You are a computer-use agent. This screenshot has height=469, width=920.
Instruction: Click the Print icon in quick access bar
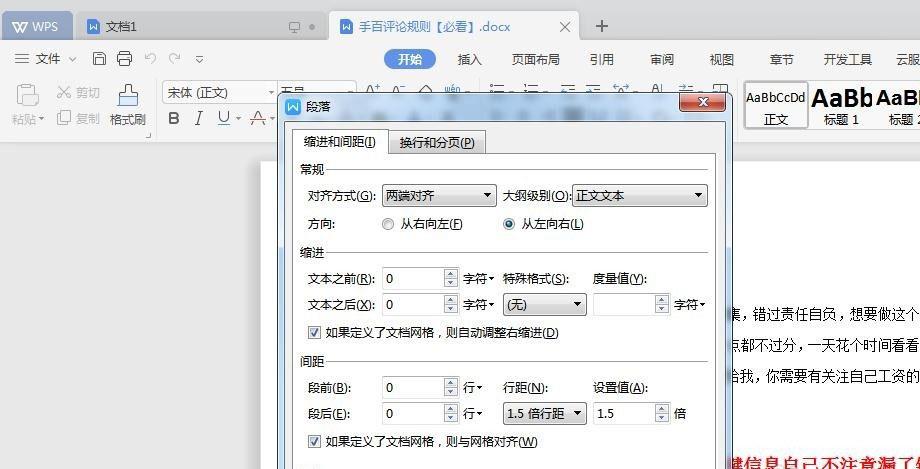[x=124, y=59]
